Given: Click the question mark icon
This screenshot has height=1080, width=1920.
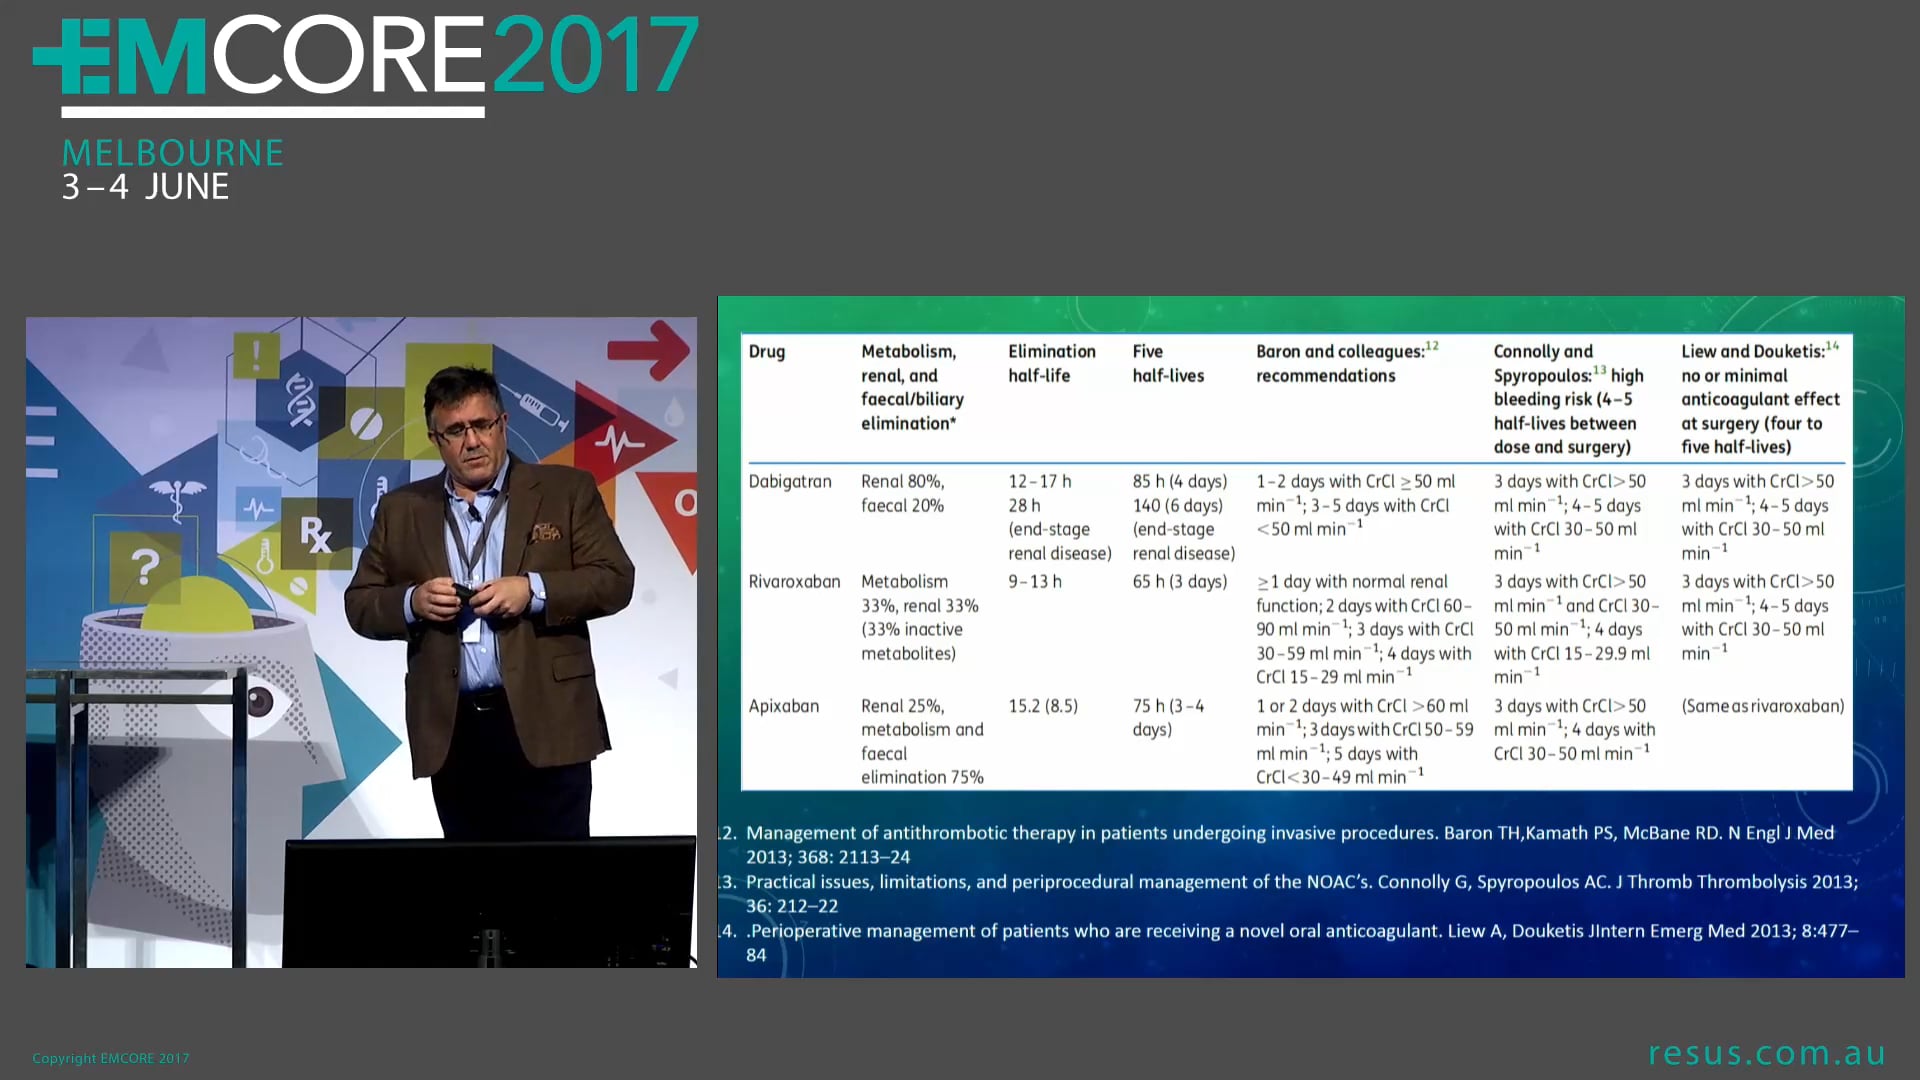Looking at the screenshot, I should (144, 565).
